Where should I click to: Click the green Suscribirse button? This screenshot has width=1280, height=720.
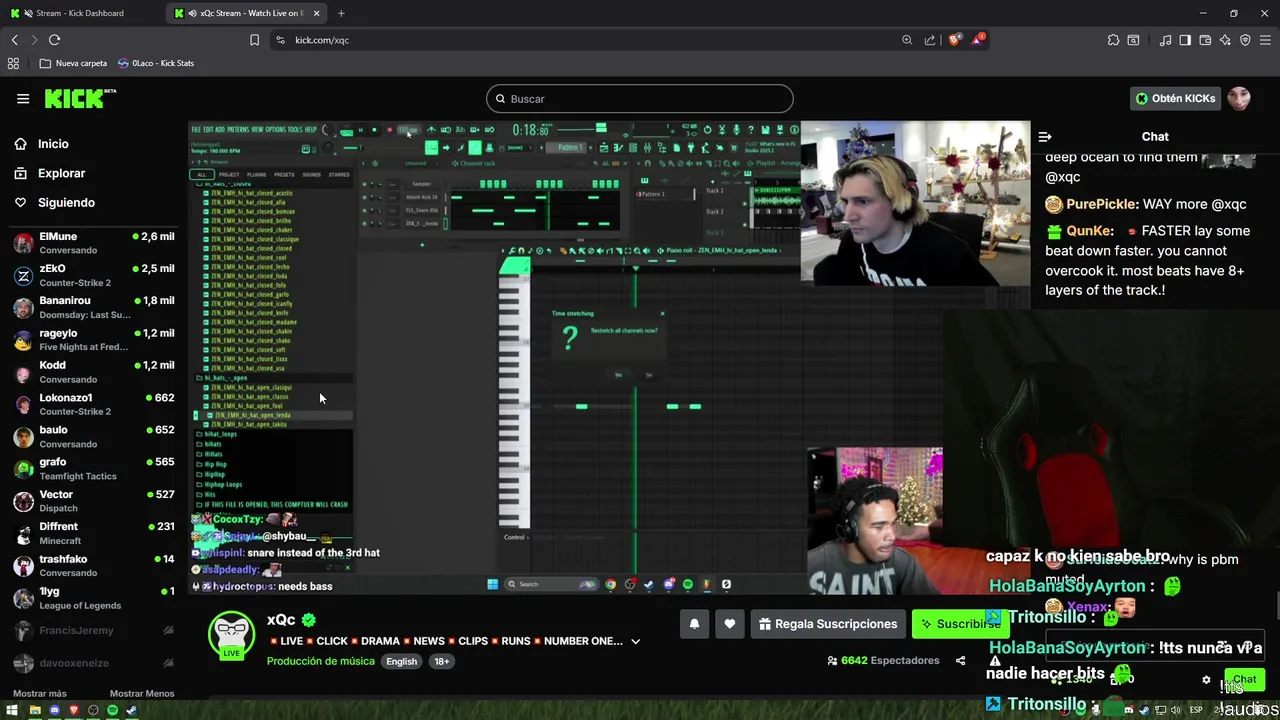(x=960, y=624)
